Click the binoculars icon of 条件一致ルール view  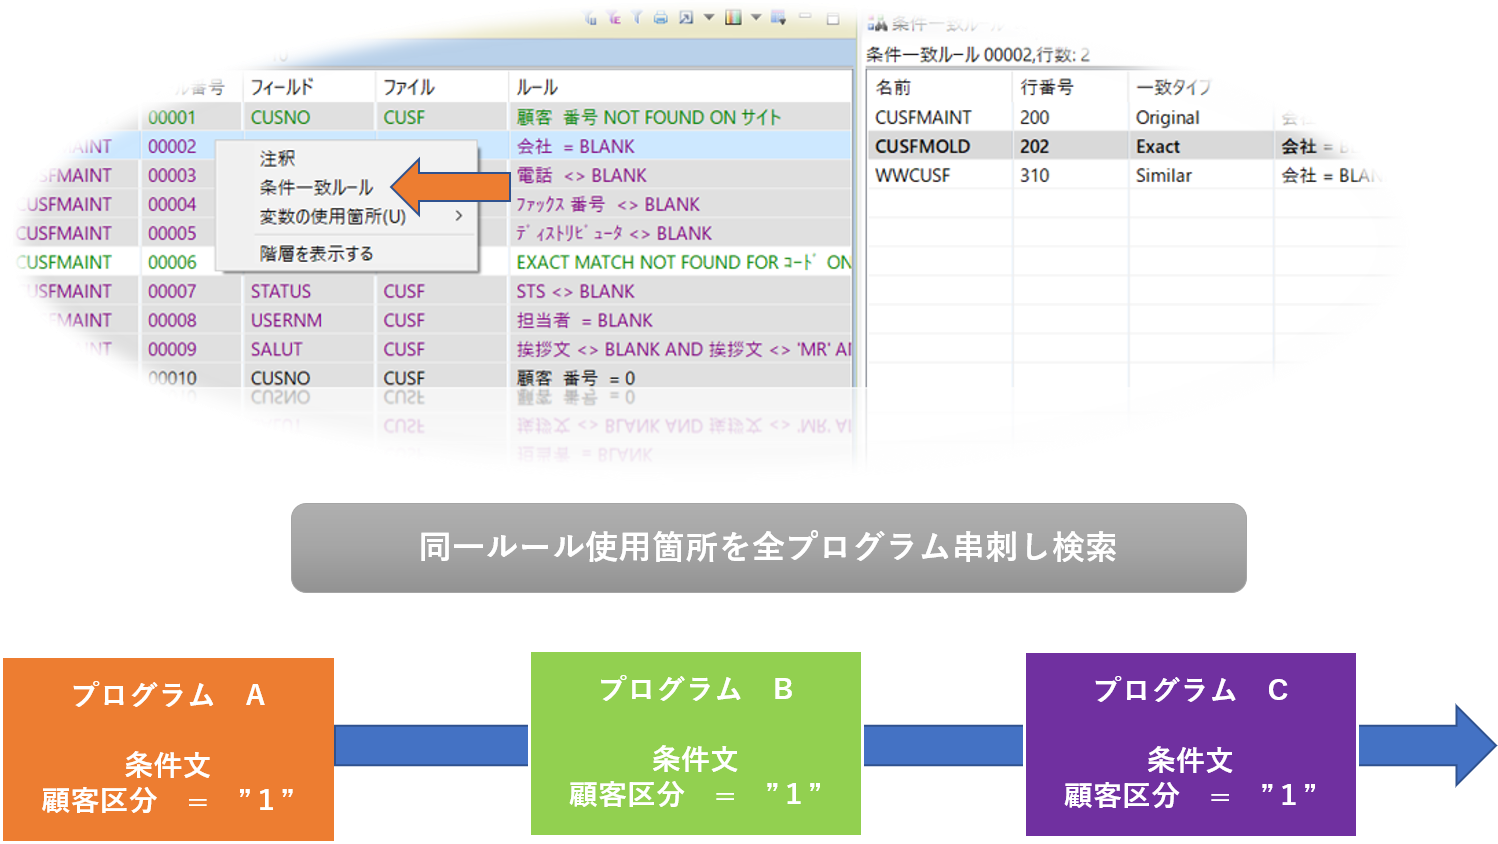coord(877,24)
